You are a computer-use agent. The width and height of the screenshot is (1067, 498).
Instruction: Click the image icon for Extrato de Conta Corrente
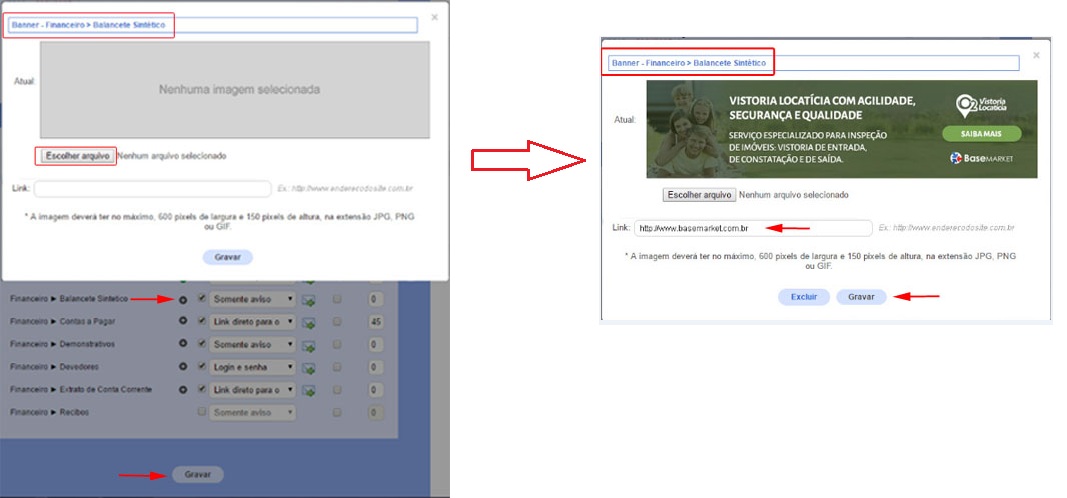(x=309, y=390)
